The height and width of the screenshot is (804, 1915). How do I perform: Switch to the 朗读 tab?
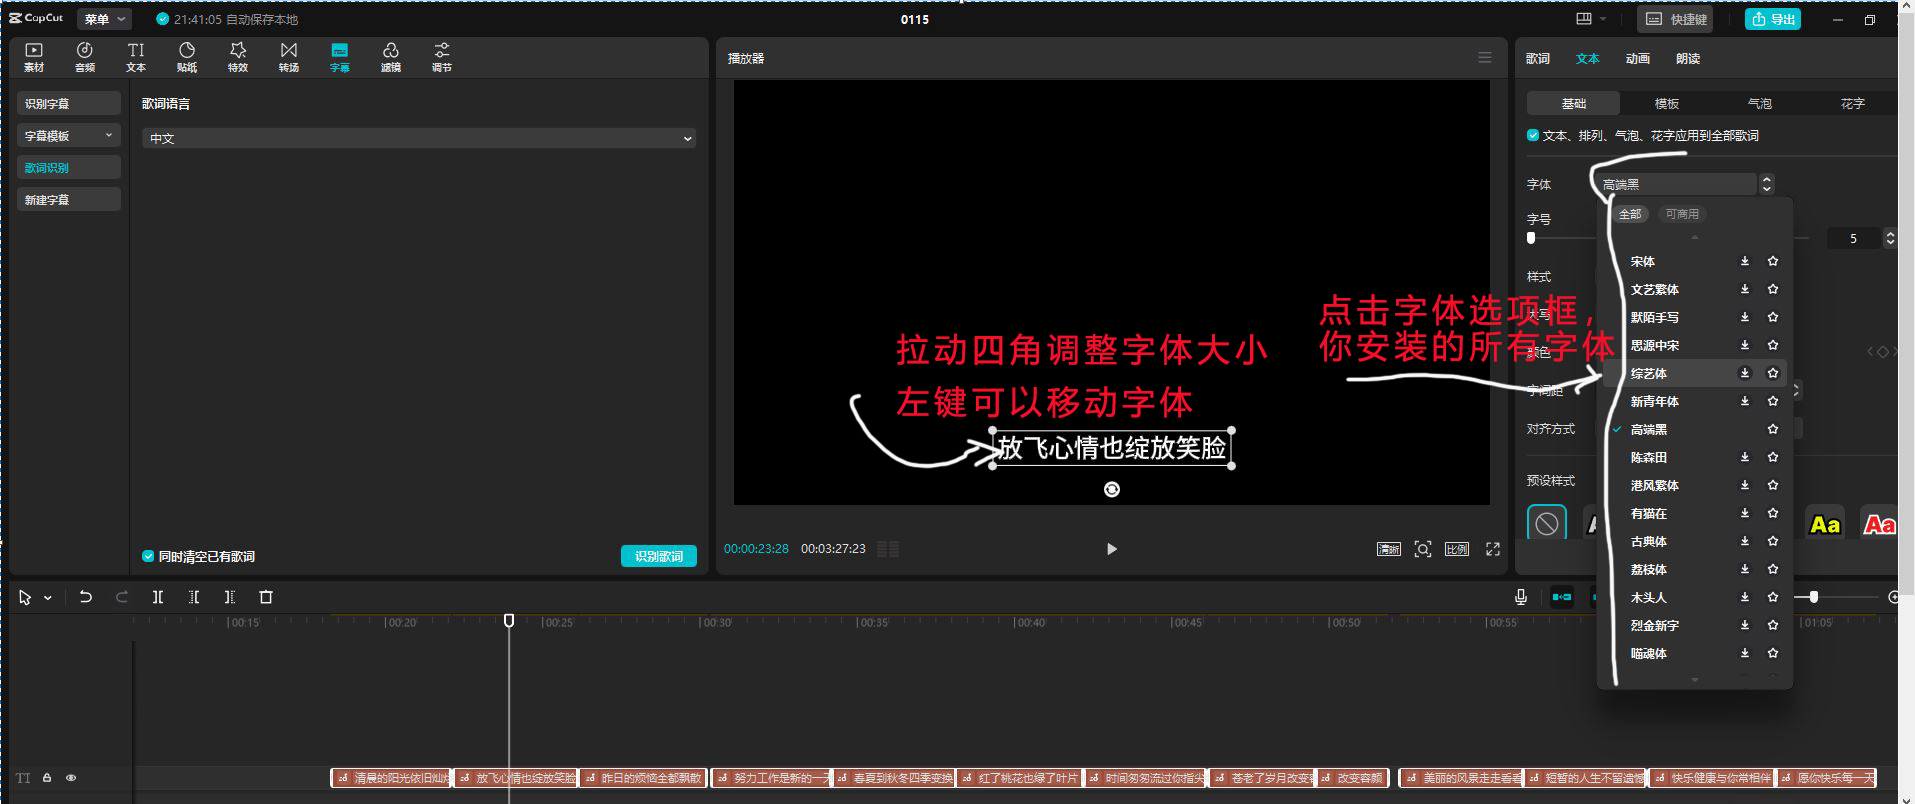click(x=1688, y=58)
